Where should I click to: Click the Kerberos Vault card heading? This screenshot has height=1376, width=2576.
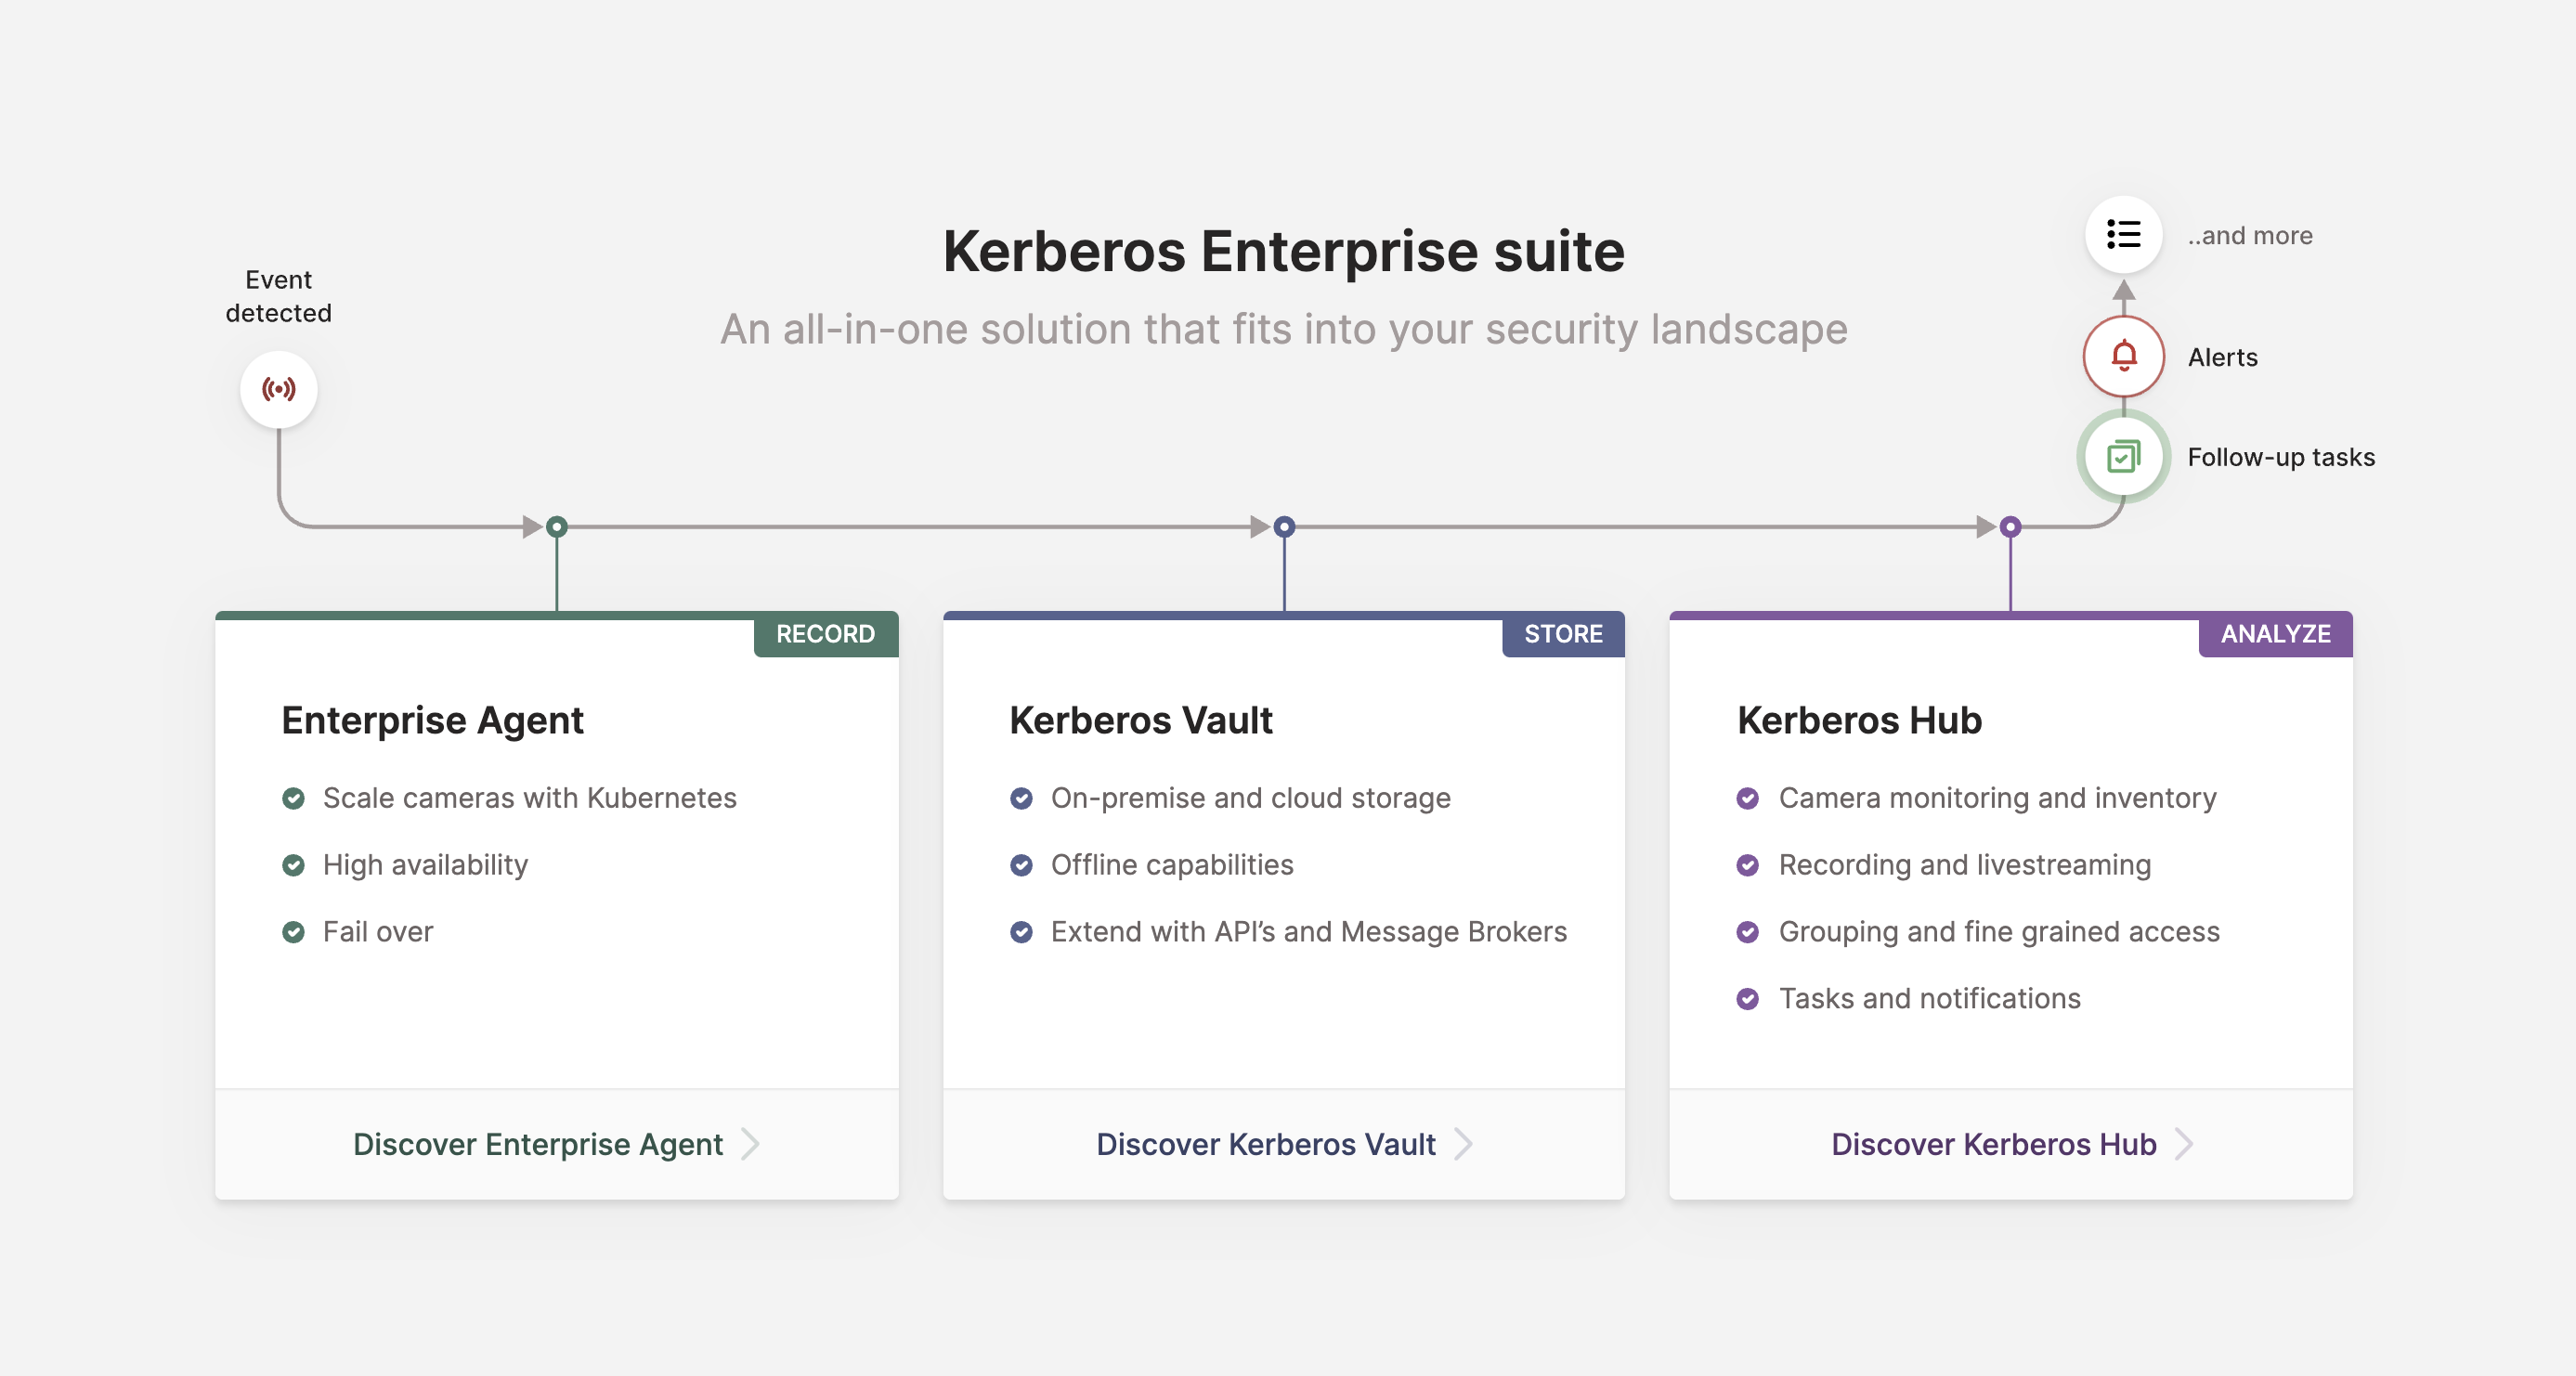tap(1141, 720)
